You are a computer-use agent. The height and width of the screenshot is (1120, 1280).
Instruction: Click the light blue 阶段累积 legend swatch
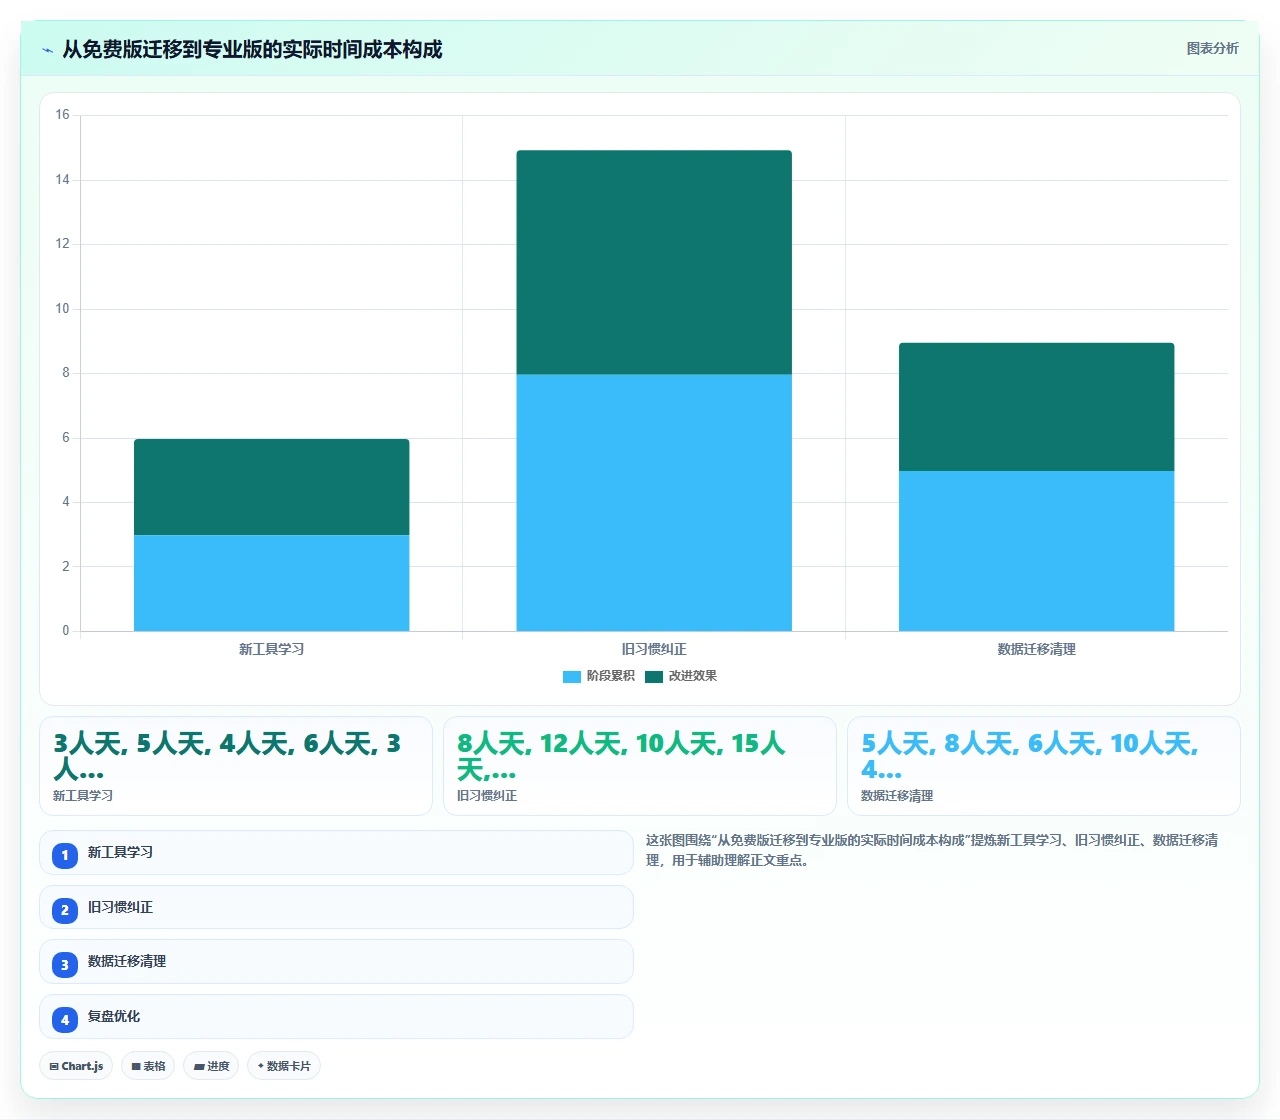tap(572, 677)
